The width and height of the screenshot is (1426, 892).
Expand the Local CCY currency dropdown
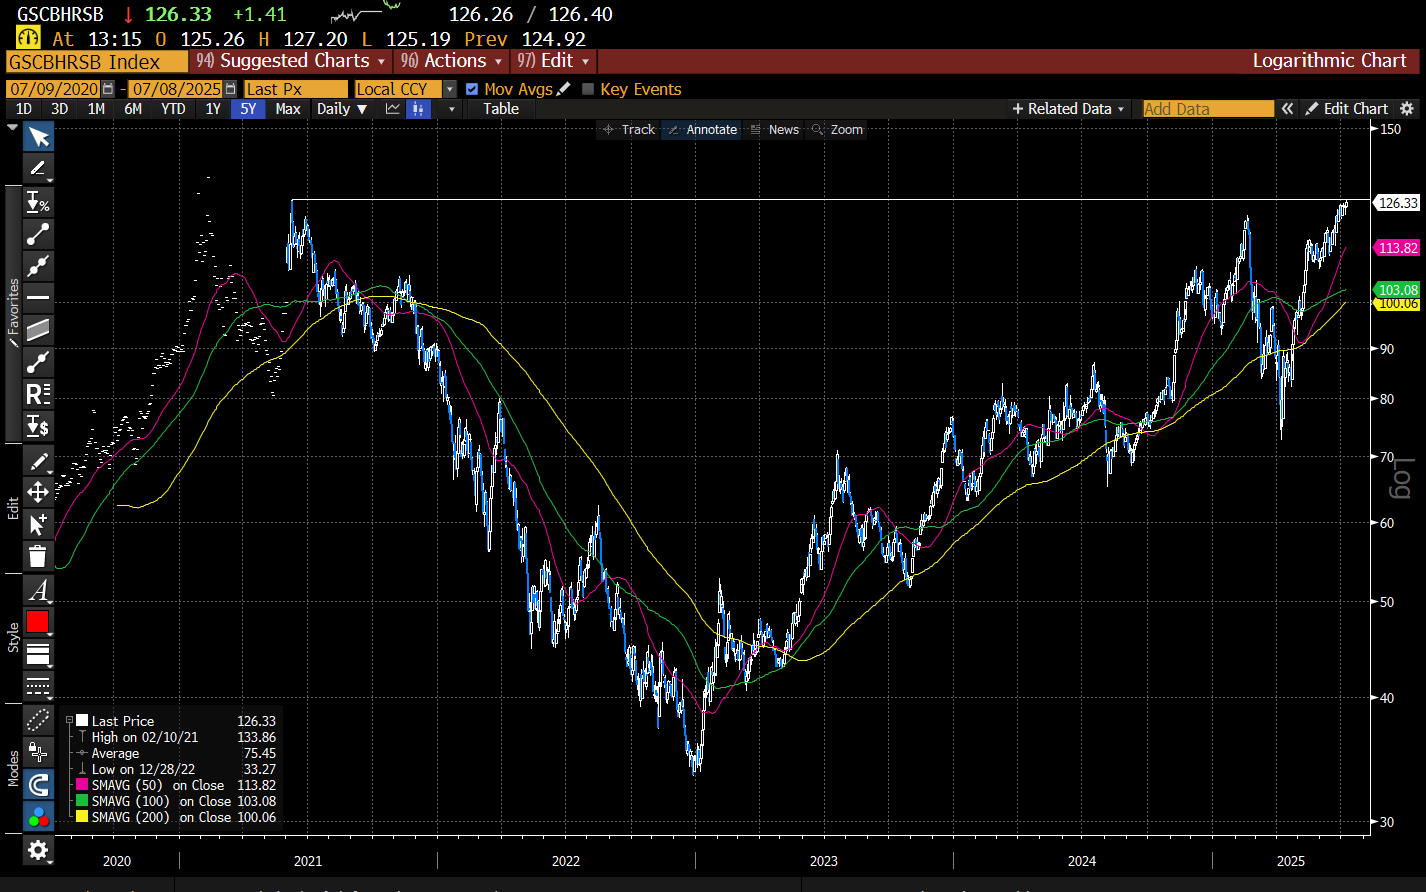[x=450, y=89]
